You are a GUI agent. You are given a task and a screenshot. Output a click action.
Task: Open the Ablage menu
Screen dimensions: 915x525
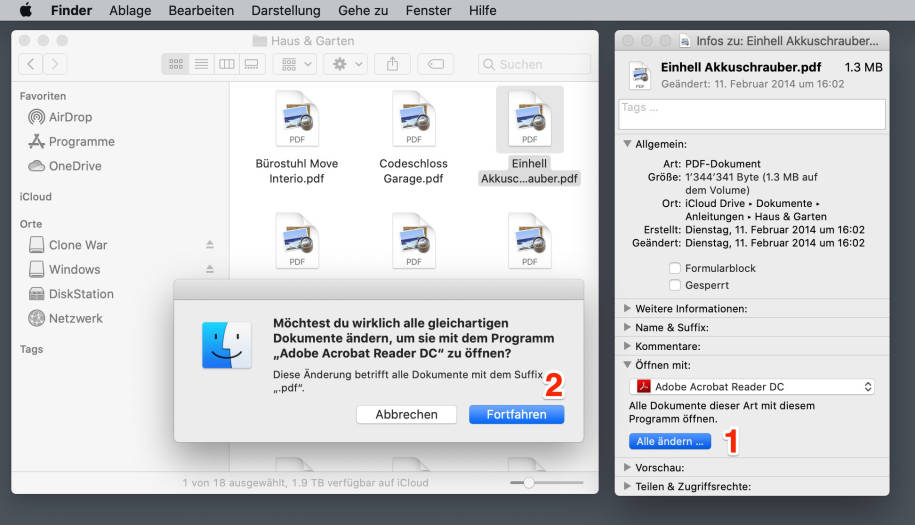pos(130,10)
